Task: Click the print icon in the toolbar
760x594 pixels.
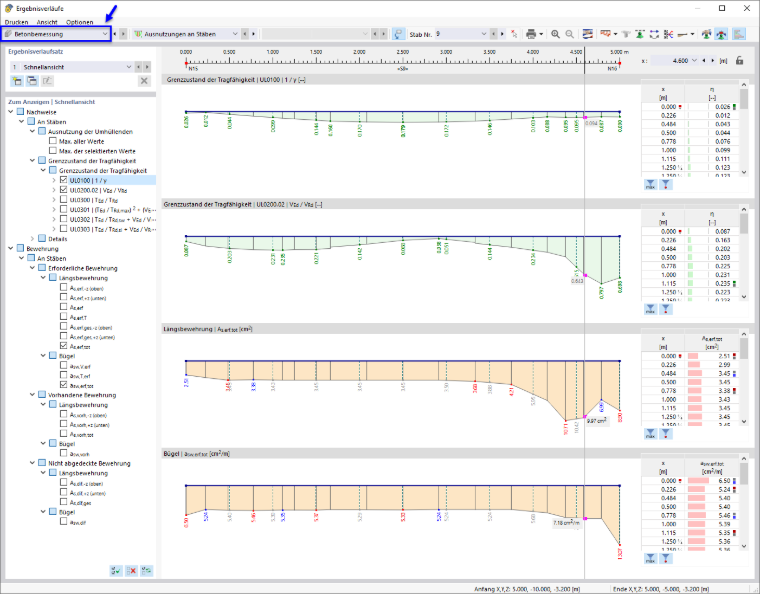Action: [x=531, y=34]
